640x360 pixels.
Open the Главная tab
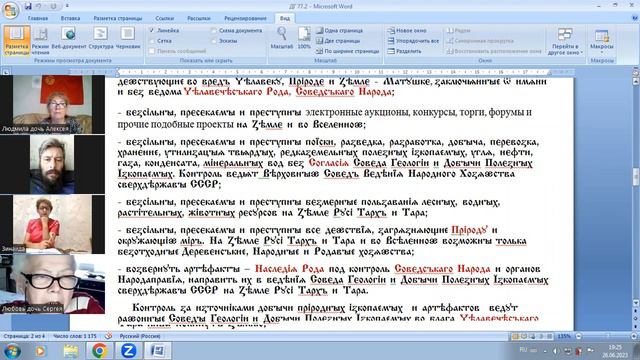pyautogui.click(x=38, y=18)
